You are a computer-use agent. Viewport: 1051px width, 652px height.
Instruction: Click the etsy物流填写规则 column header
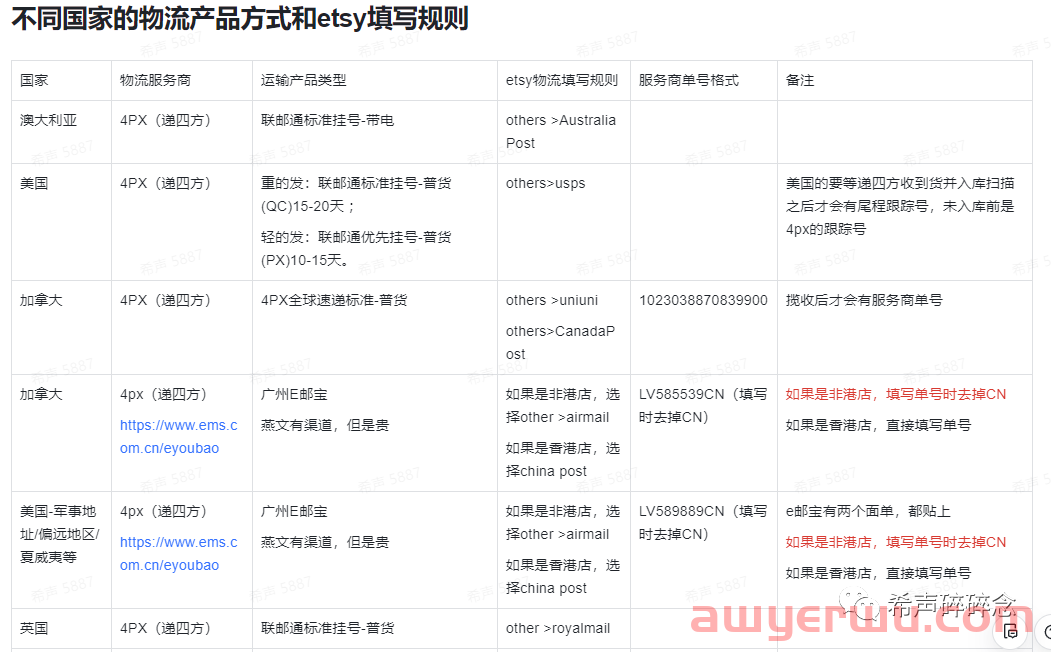click(x=562, y=80)
